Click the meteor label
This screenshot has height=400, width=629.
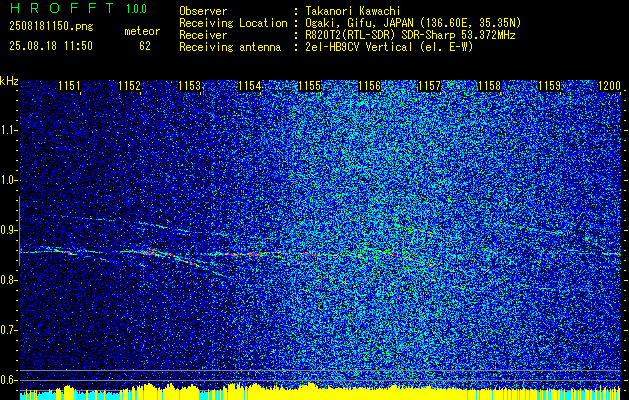[142, 31]
